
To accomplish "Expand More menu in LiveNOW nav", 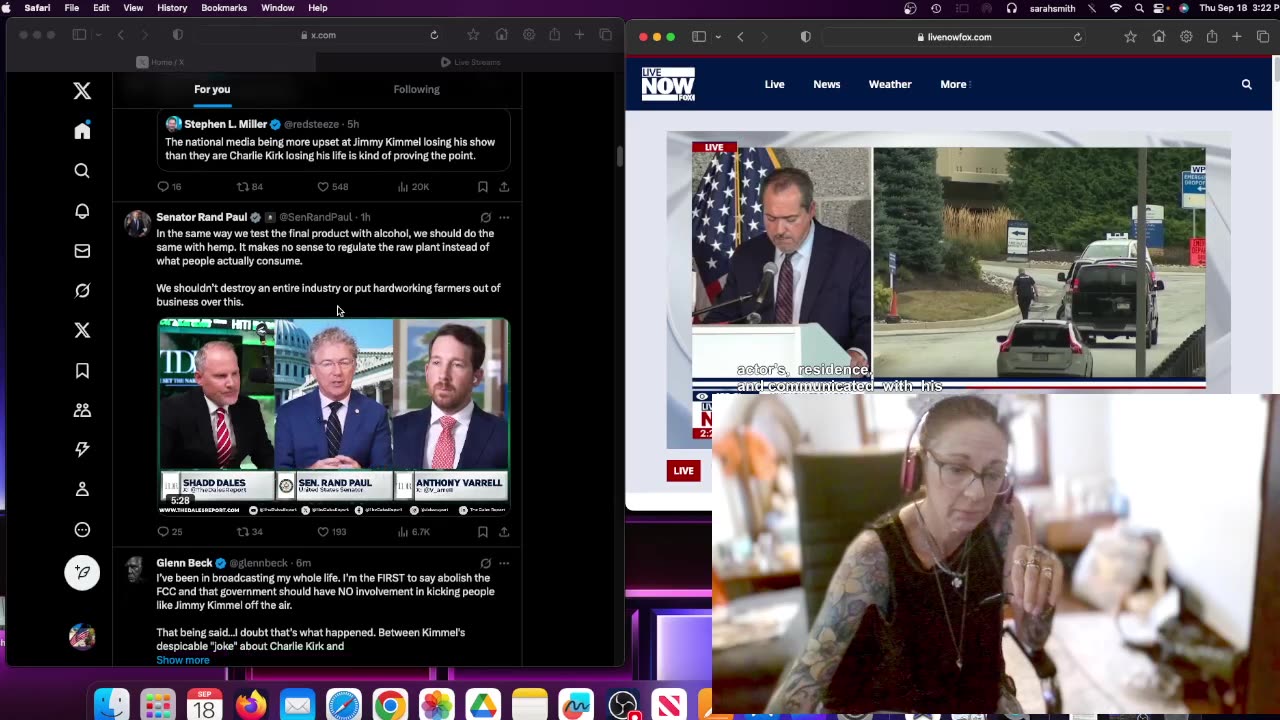I will [x=955, y=84].
